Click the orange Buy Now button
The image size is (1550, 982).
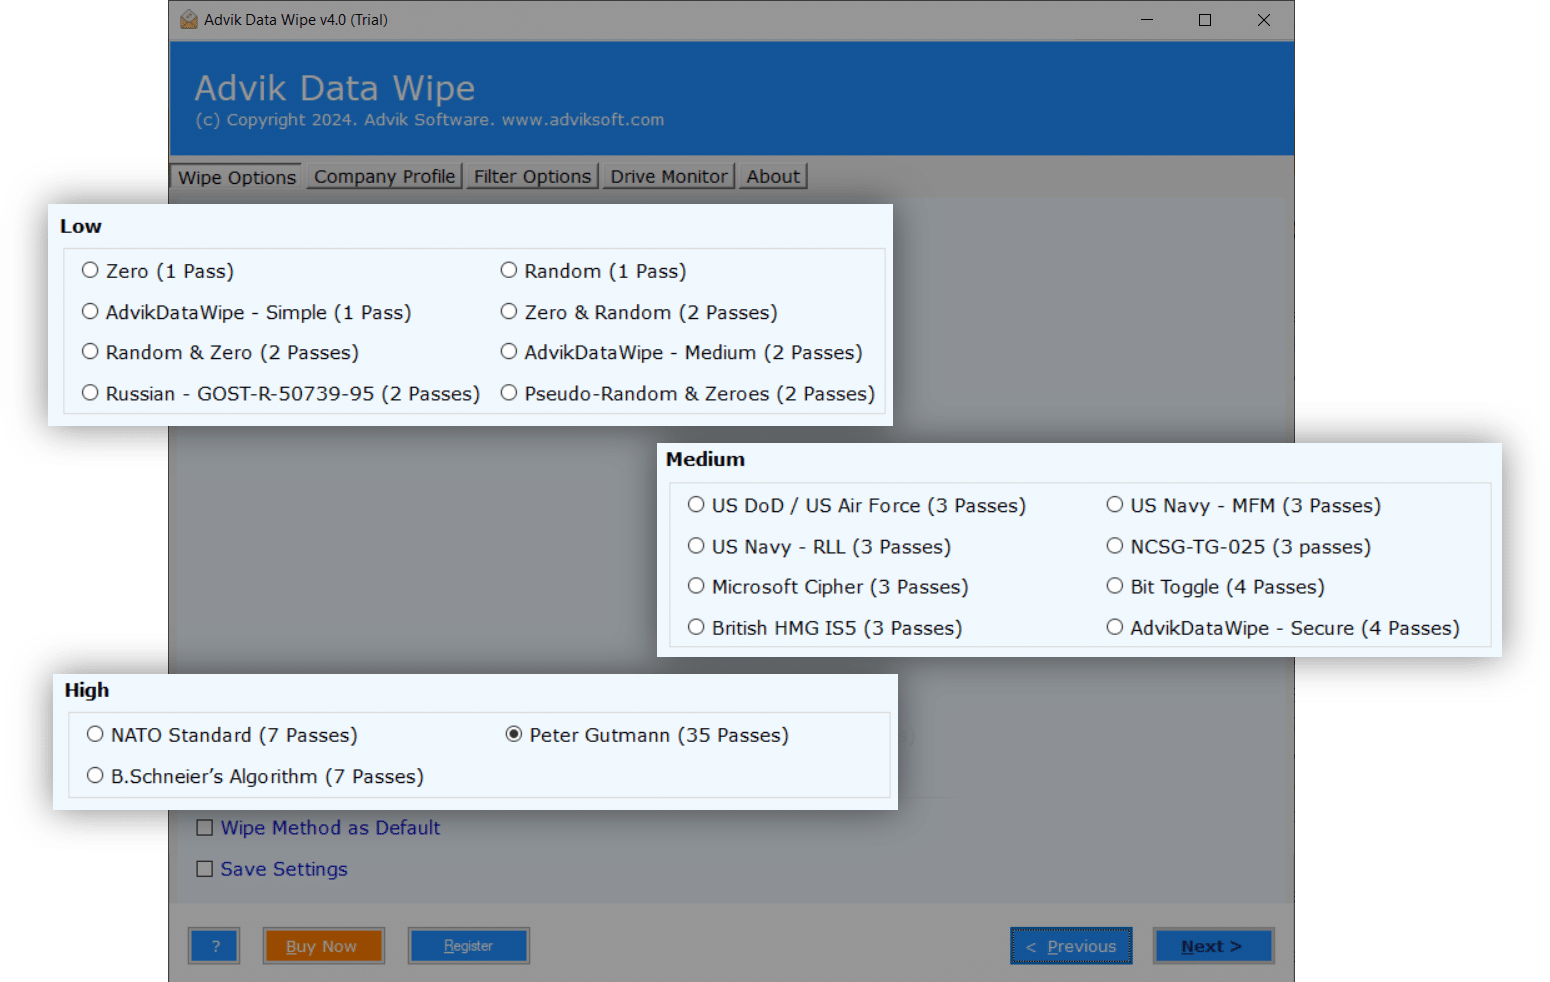coord(323,946)
